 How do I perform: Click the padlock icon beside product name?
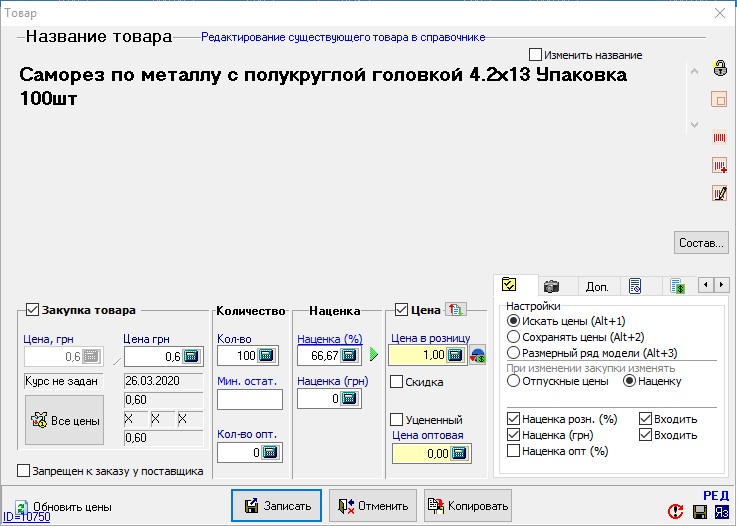pos(718,69)
